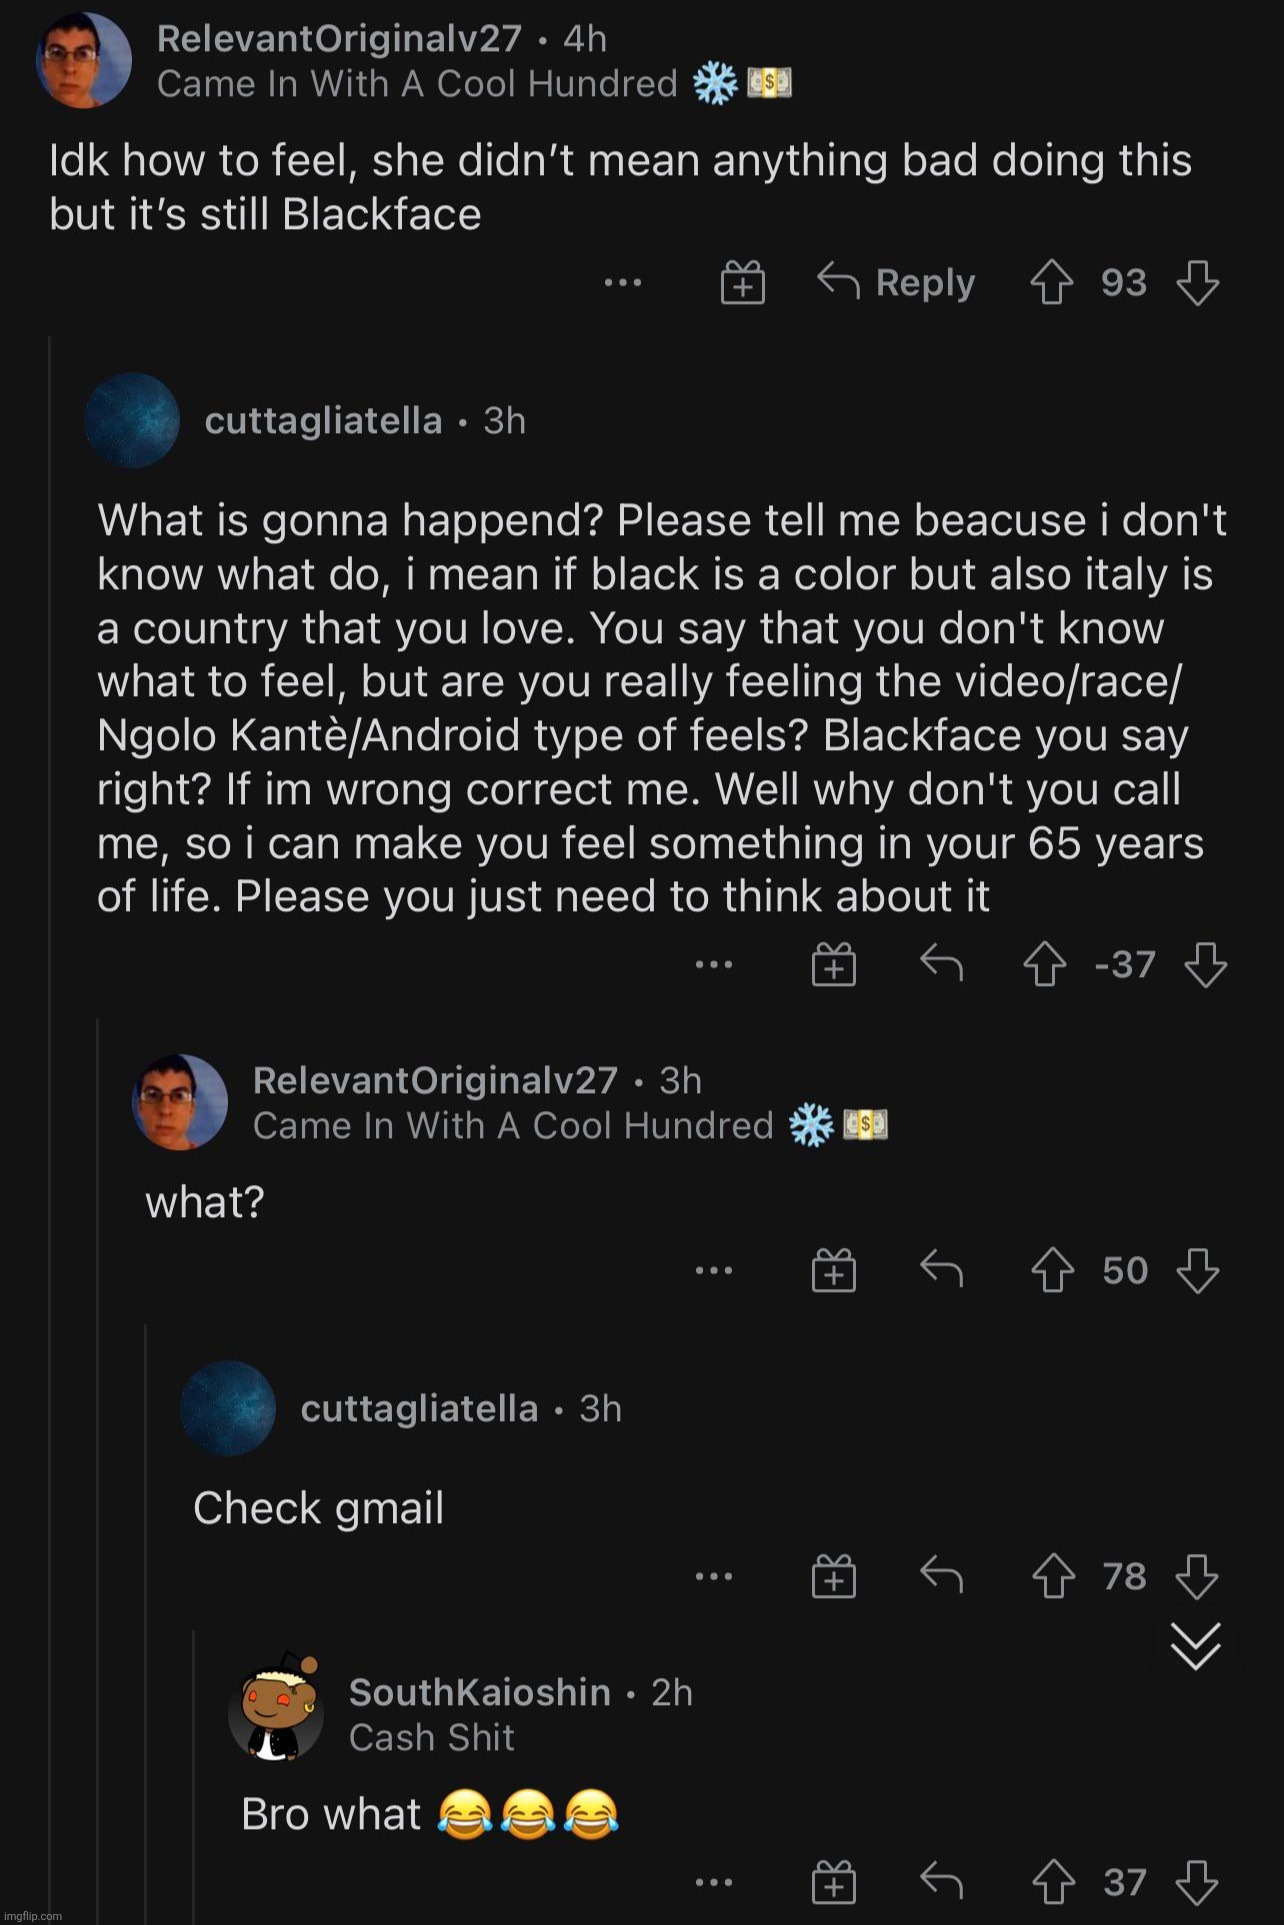Downvote the comment scored 93
Image resolution: width=1284 pixels, height=1925 pixels.
click(x=1197, y=283)
